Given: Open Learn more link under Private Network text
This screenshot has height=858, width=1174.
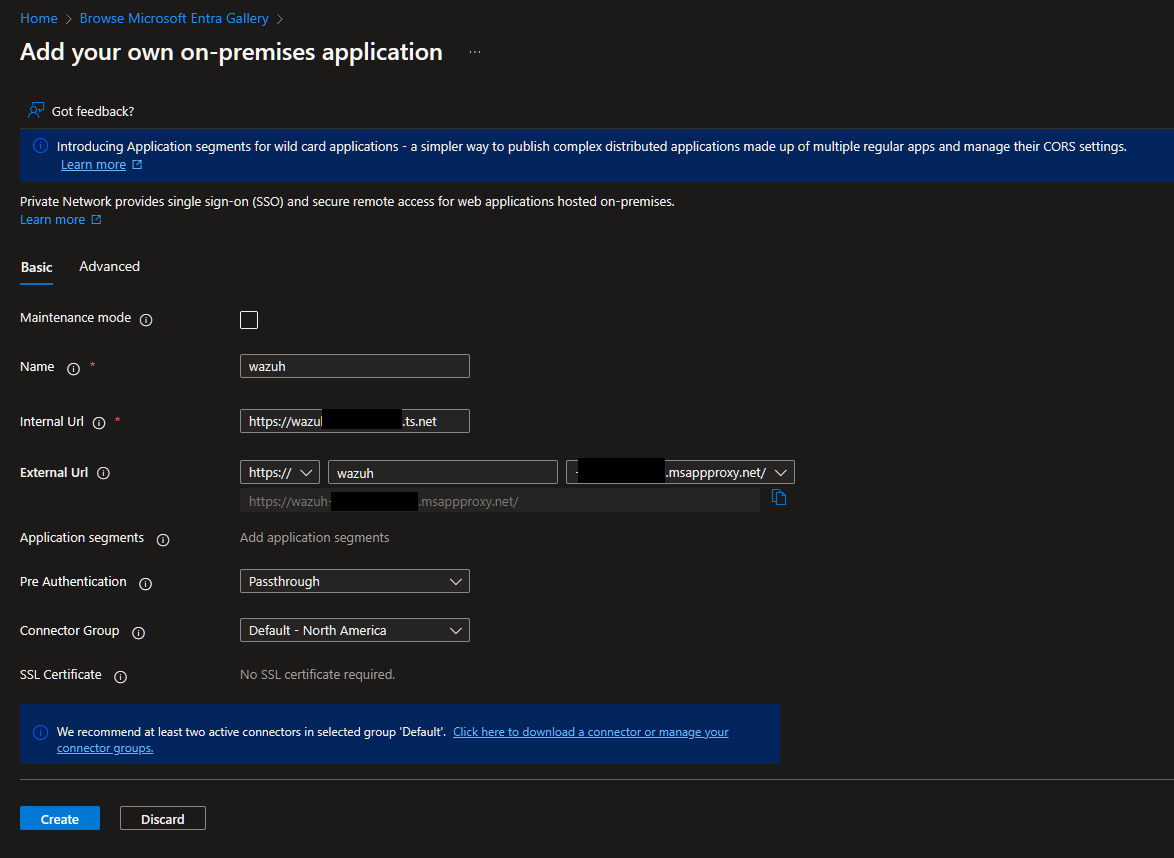Looking at the screenshot, I should click(x=52, y=219).
